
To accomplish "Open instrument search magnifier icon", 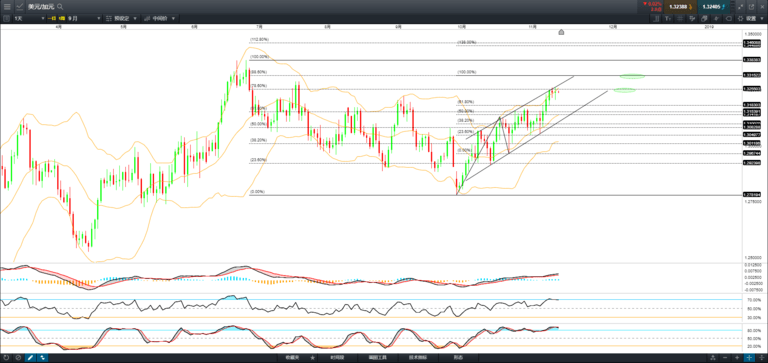I will tap(60, 7).
